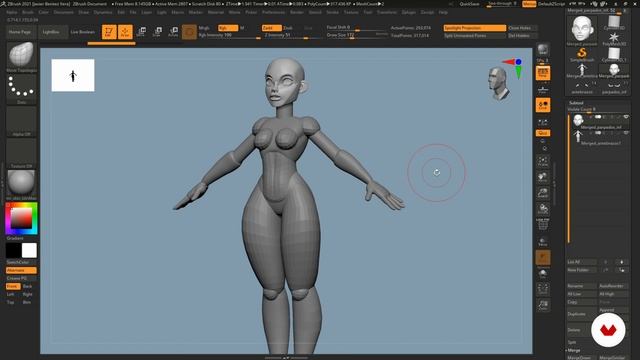Expand the Split section in Subtool
This screenshot has height=360, width=640.
pyautogui.click(x=572, y=342)
